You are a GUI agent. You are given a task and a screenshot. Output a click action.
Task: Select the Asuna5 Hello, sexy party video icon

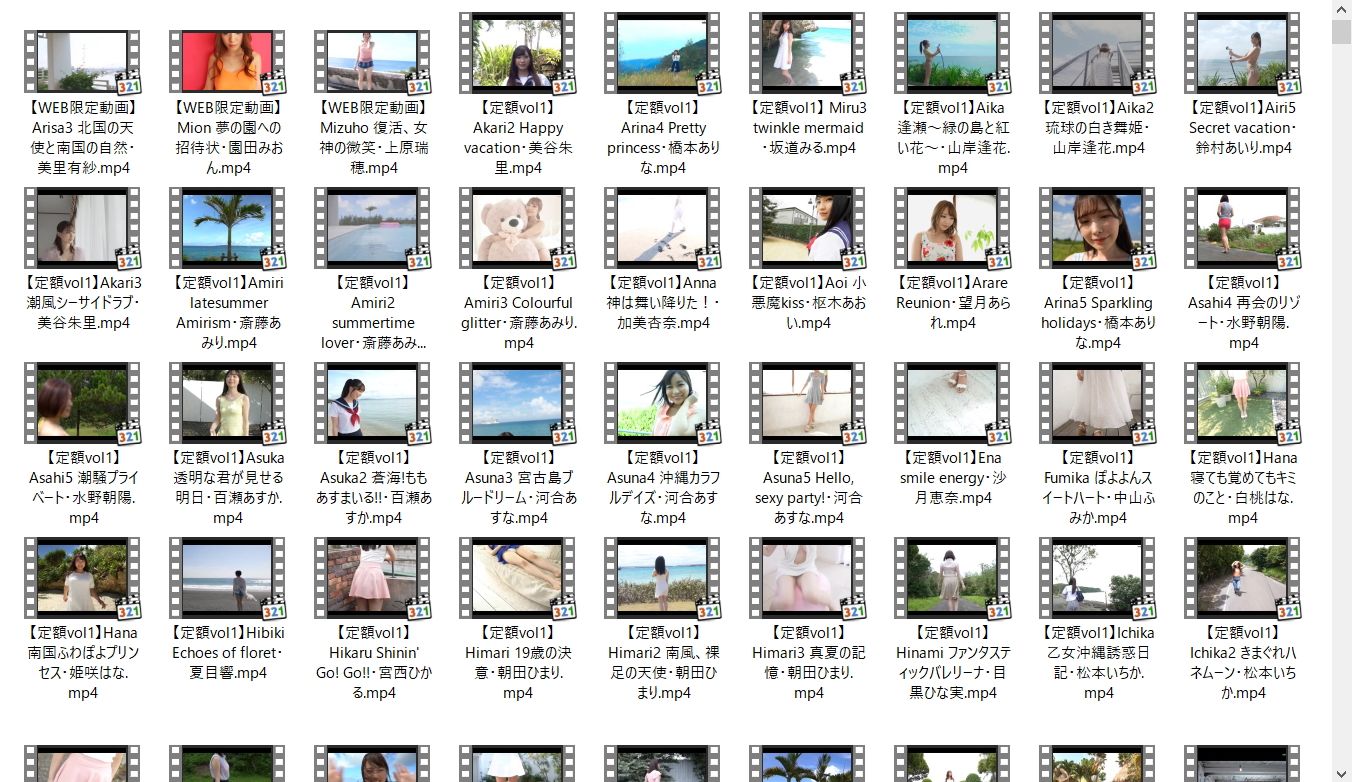coord(807,403)
